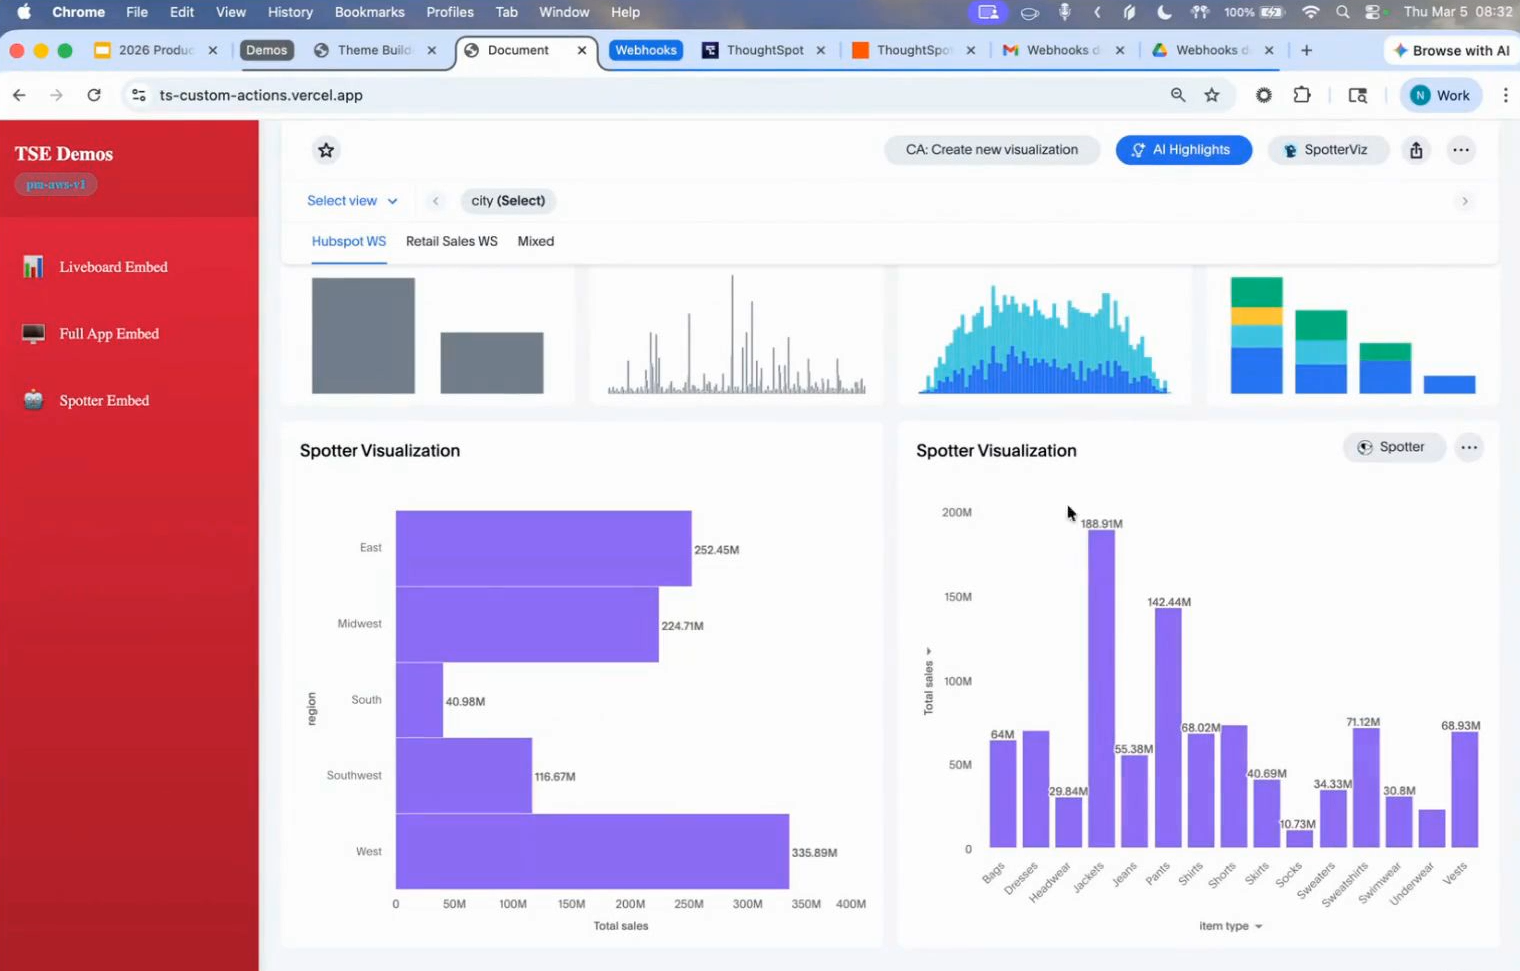
Task: Click the share icon beside SpotterViz
Action: (x=1416, y=150)
